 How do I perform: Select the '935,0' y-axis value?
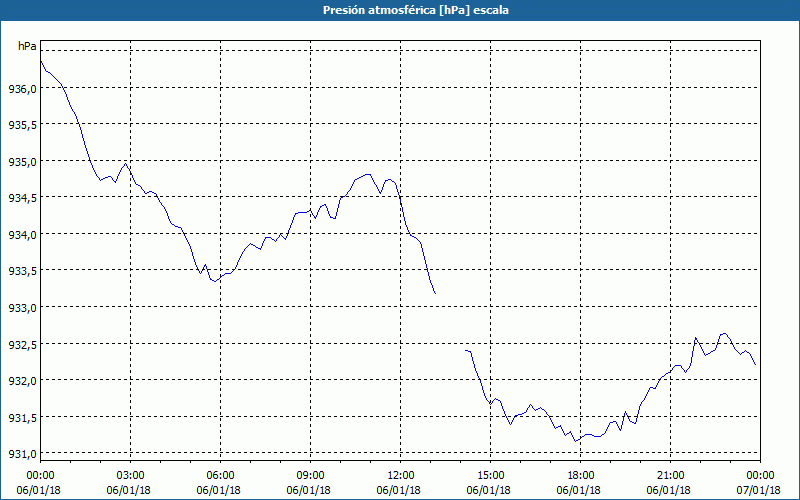(22, 161)
